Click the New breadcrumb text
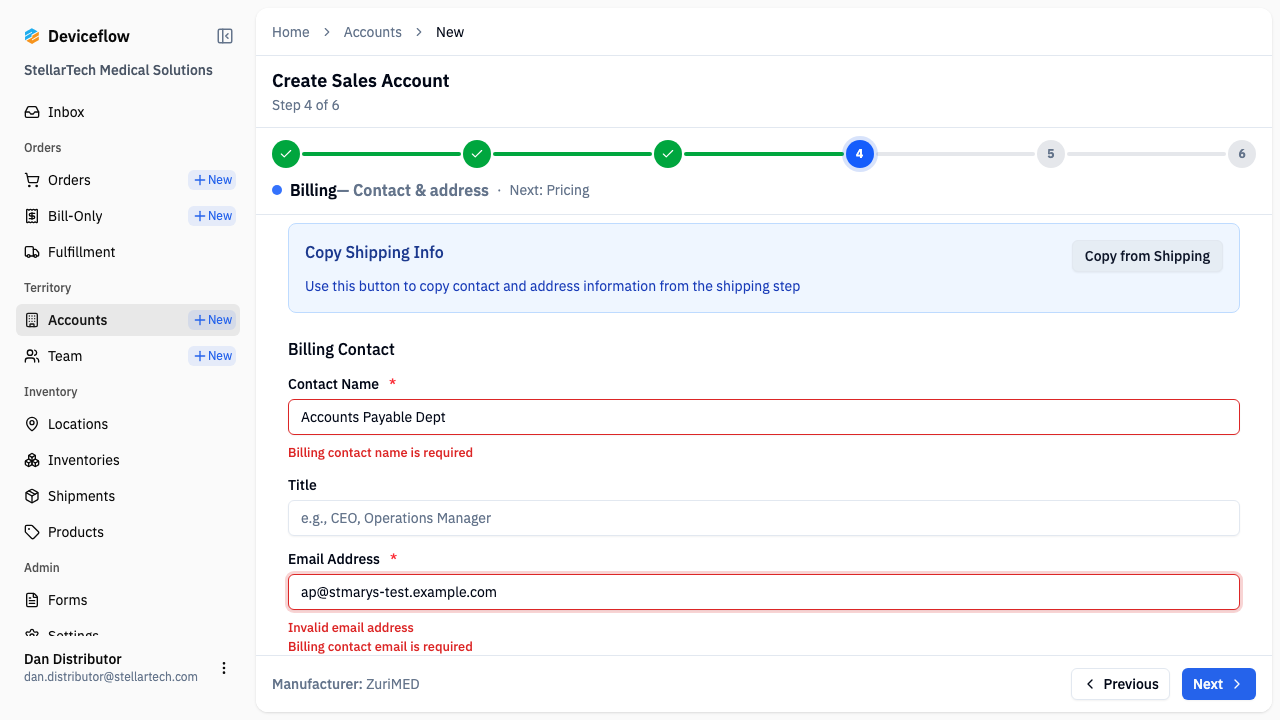The height and width of the screenshot is (720, 1280). tap(450, 32)
